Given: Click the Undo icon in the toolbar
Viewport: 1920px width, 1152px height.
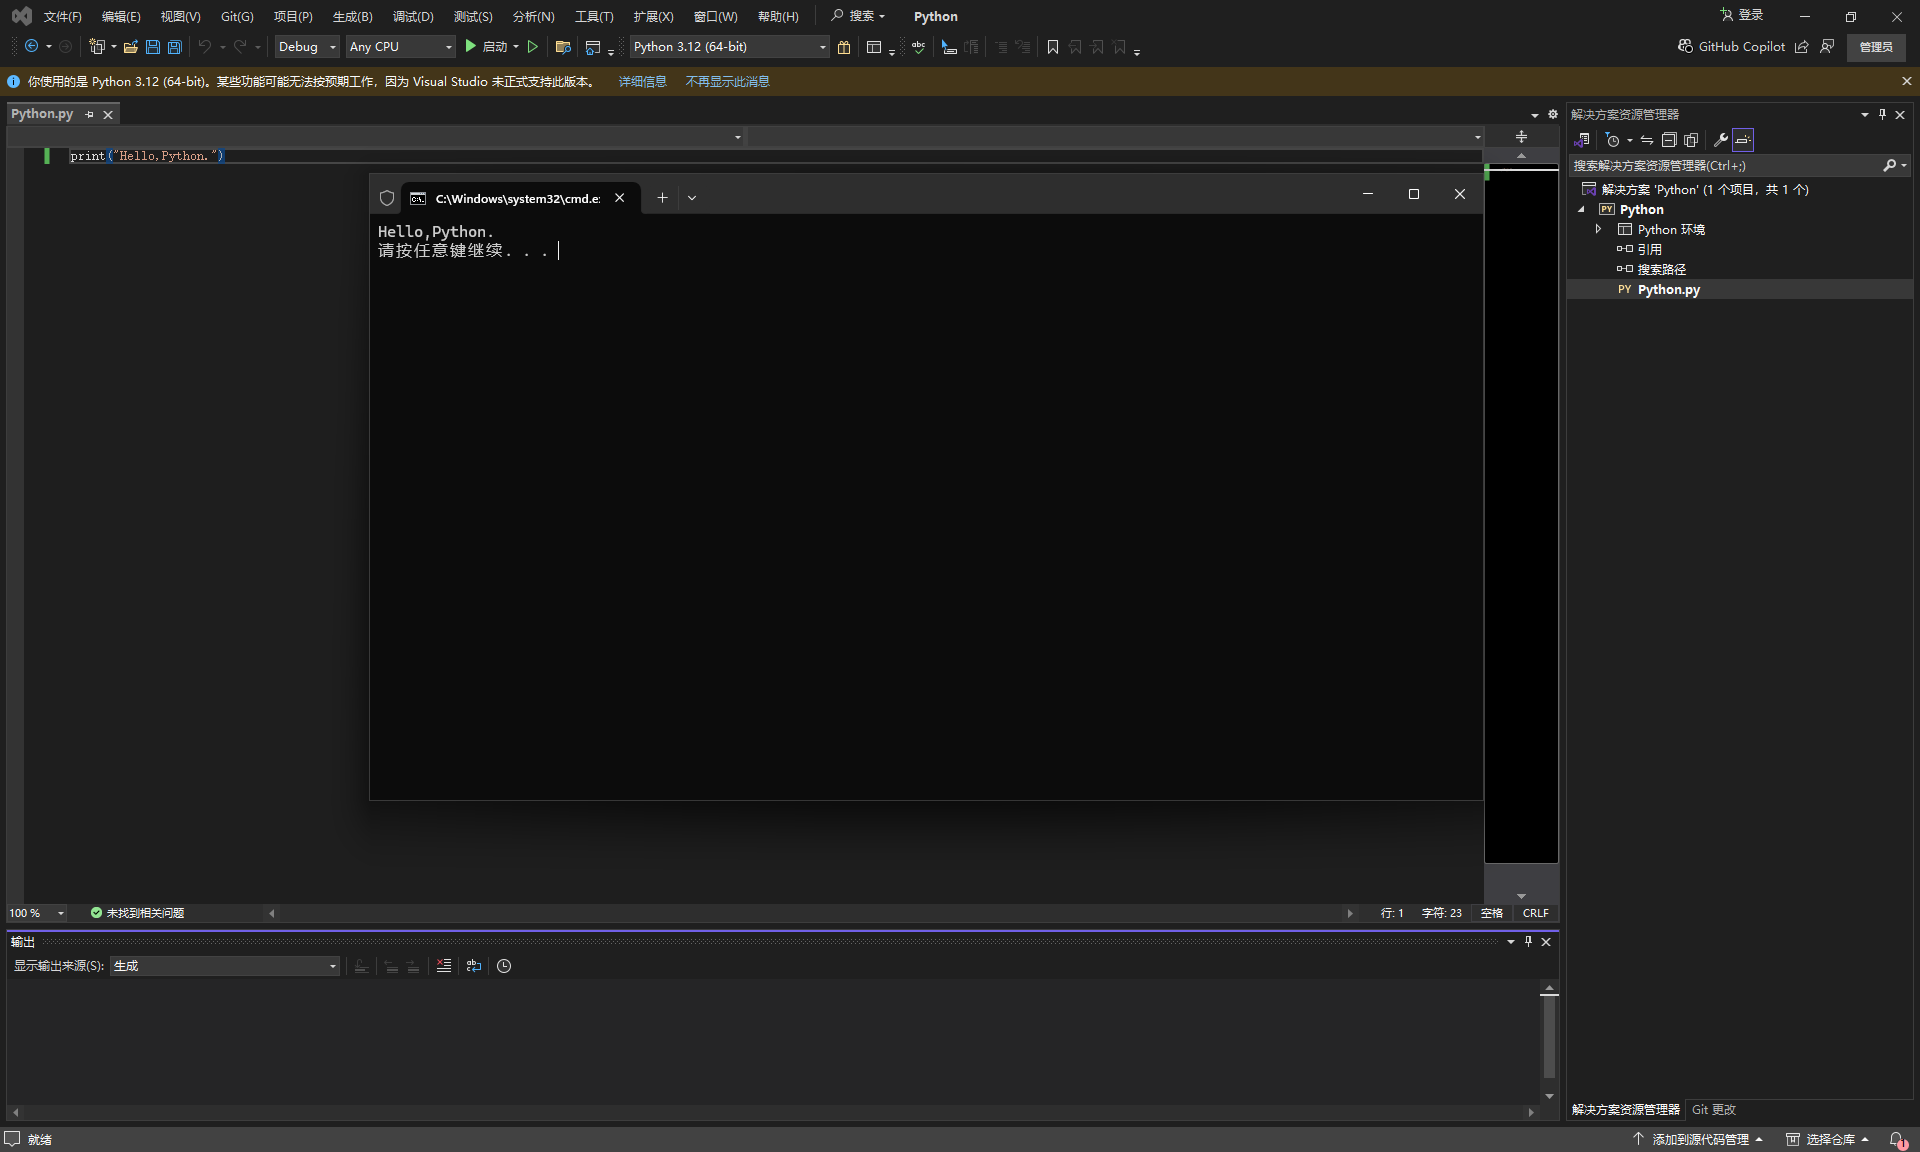Looking at the screenshot, I should tap(203, 47).
